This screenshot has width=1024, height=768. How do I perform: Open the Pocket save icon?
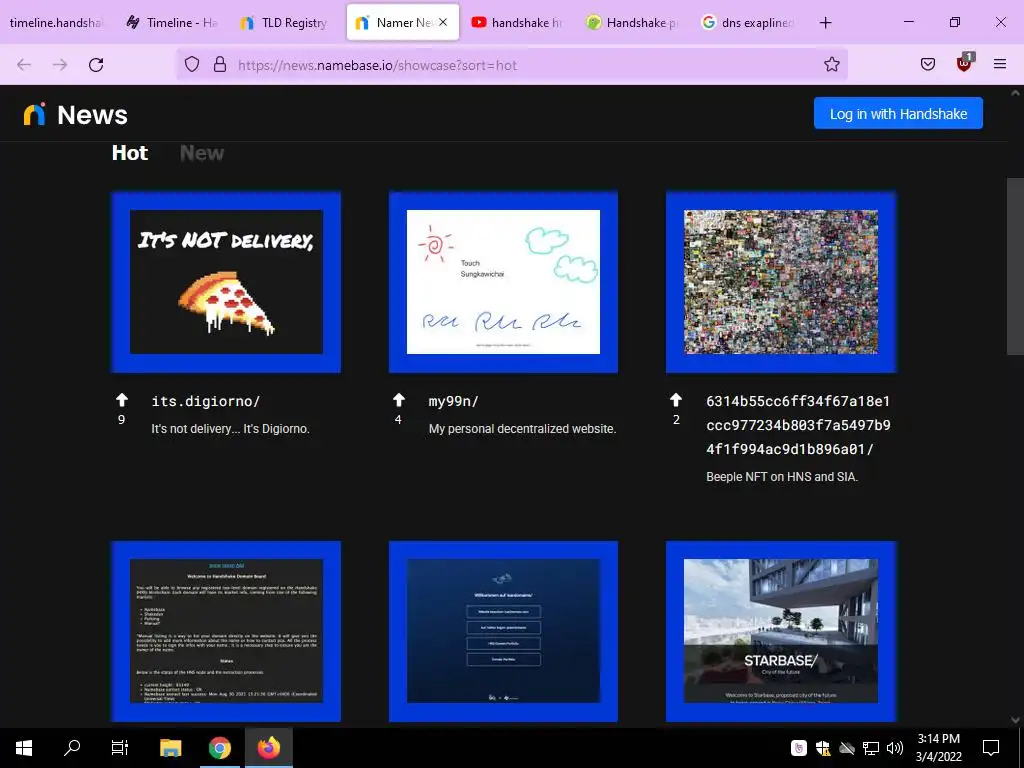pyautogui.click(x=927, y=64)
